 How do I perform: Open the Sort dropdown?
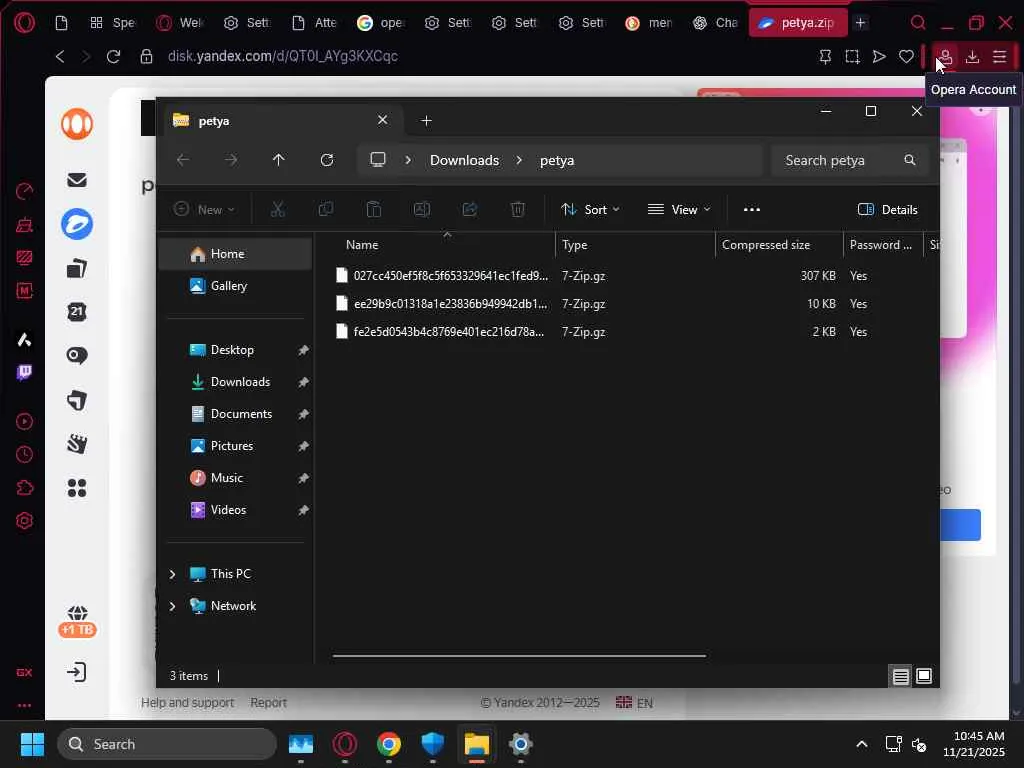pos(590,210)
